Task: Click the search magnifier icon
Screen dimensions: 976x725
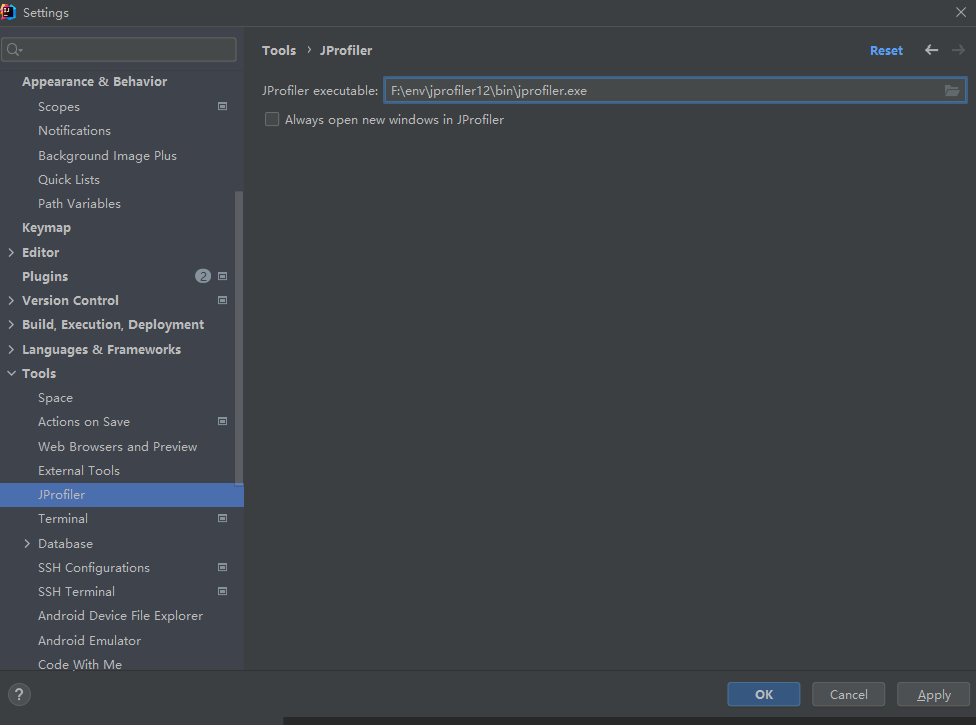Action: [x=14, y=50]
